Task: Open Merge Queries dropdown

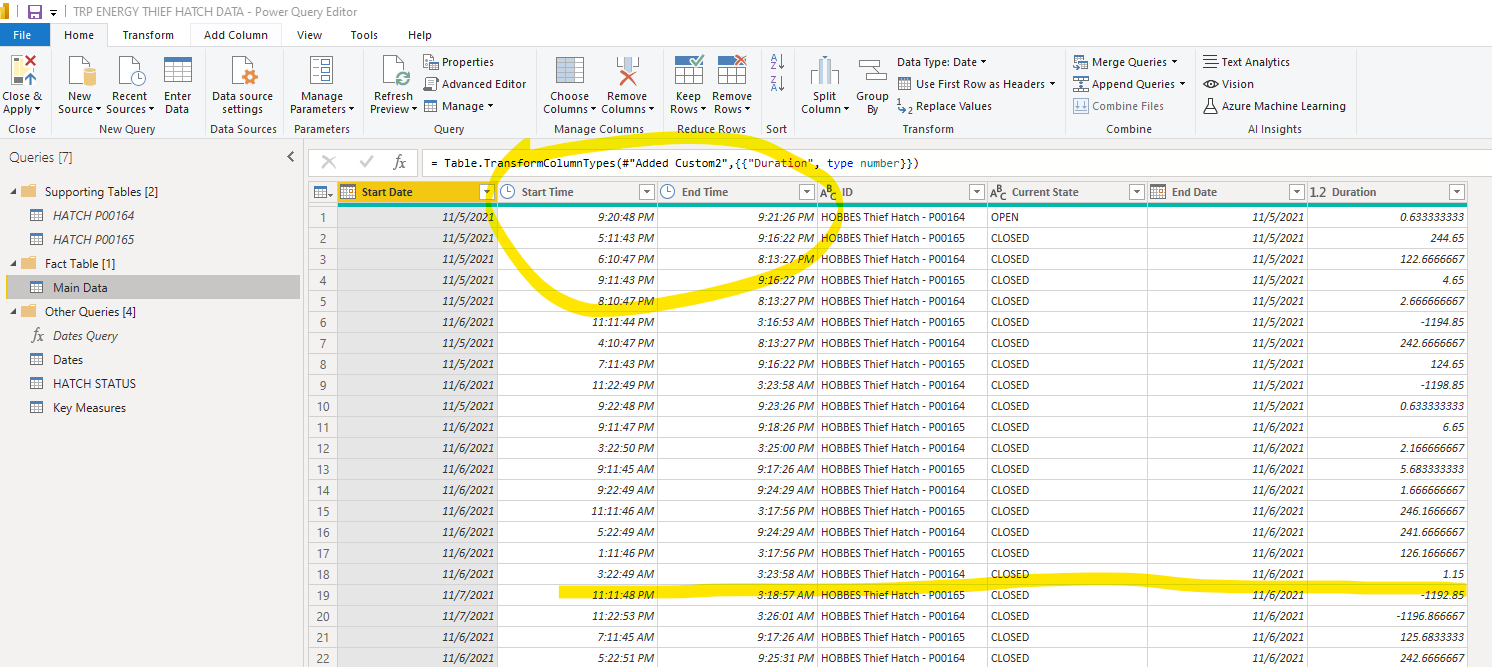Action: pos(1125,62)
